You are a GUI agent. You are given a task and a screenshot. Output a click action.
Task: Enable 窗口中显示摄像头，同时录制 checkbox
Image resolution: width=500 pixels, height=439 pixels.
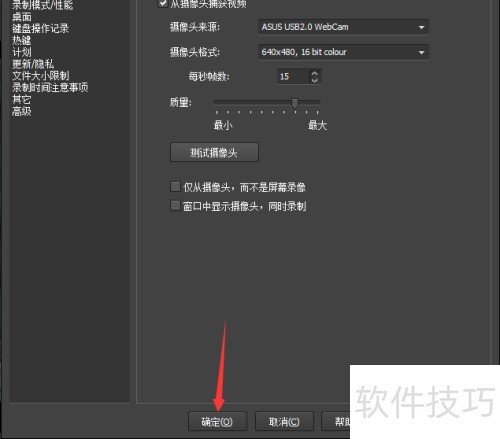175,206
